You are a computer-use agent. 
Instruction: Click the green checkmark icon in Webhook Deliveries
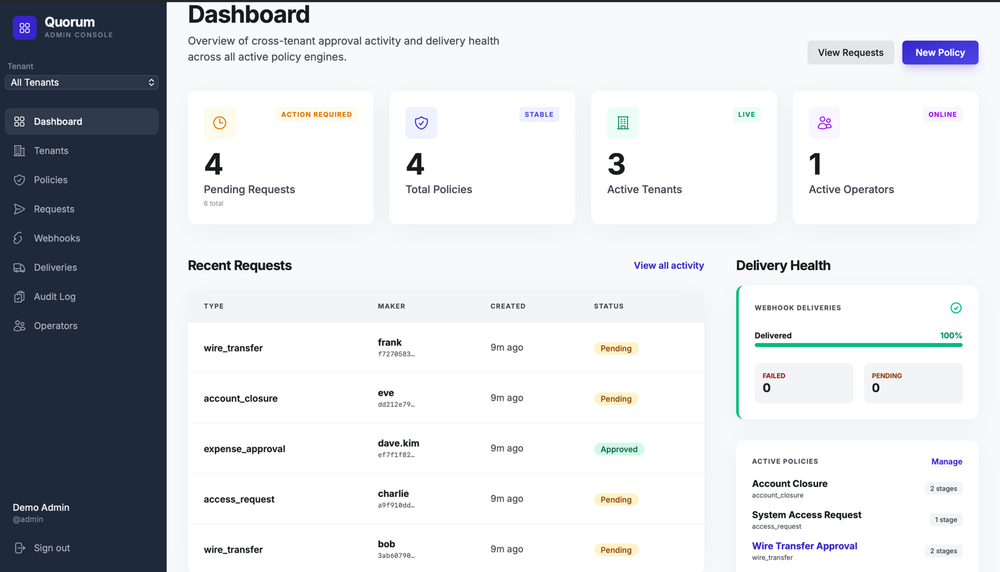pyautogui.click(x=956, y=308)
